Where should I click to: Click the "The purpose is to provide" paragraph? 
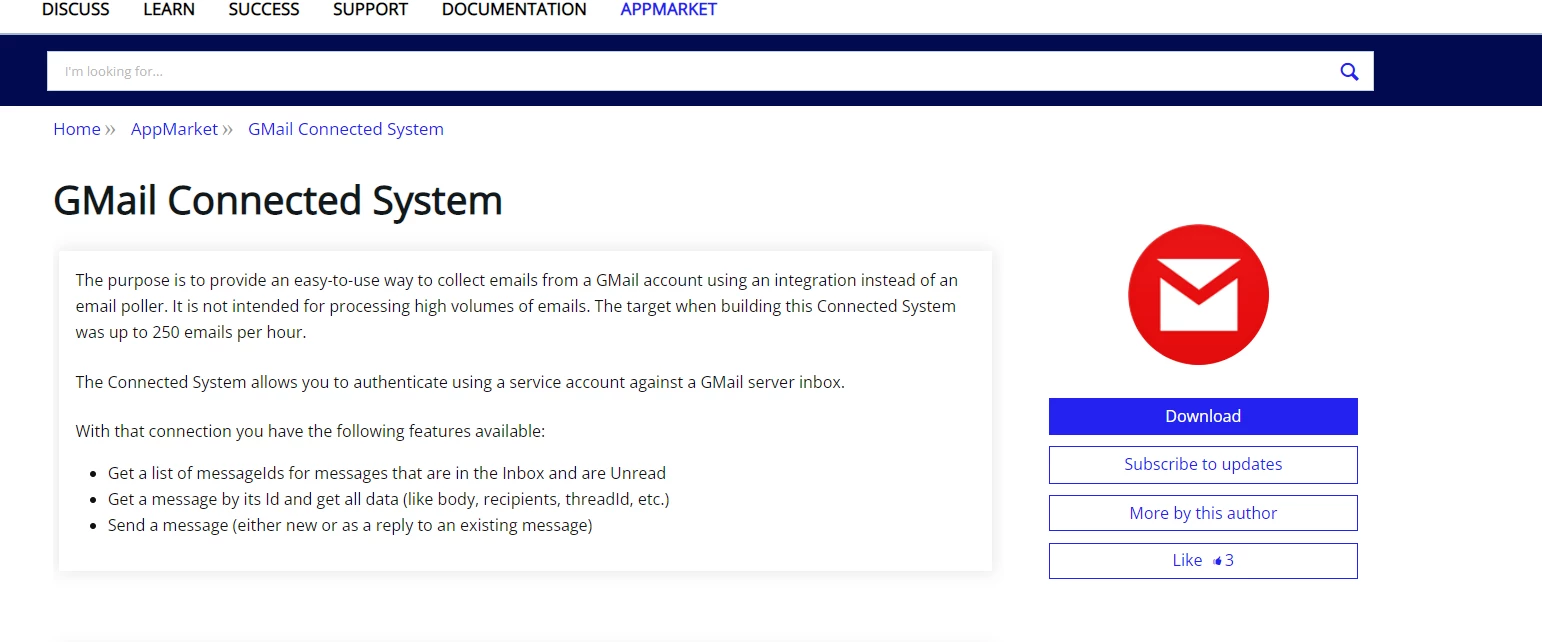tap(517, 306)
